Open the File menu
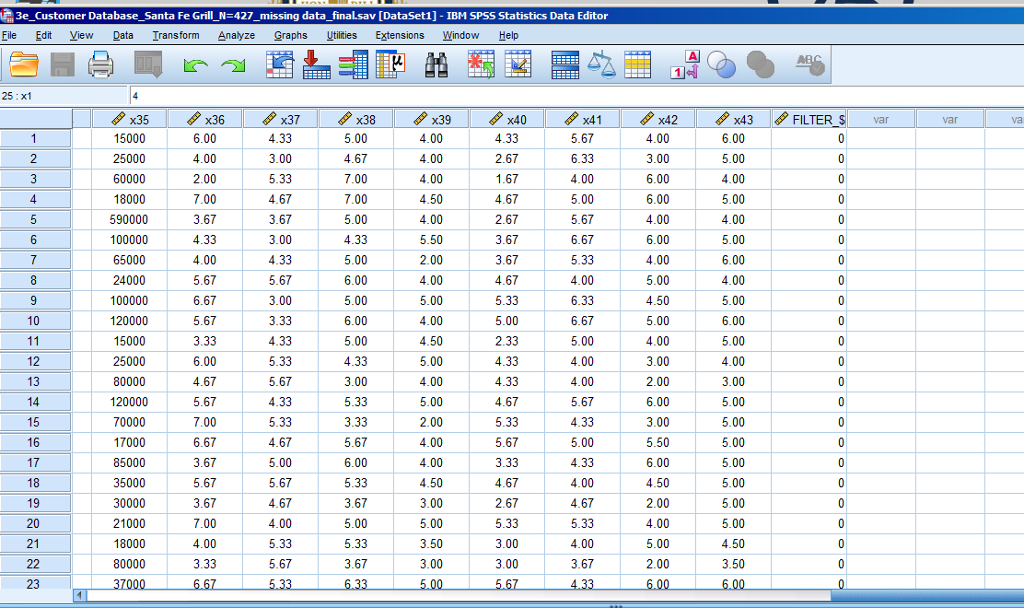The width and height of the screenshot is (1024, 608). [9, 35]
